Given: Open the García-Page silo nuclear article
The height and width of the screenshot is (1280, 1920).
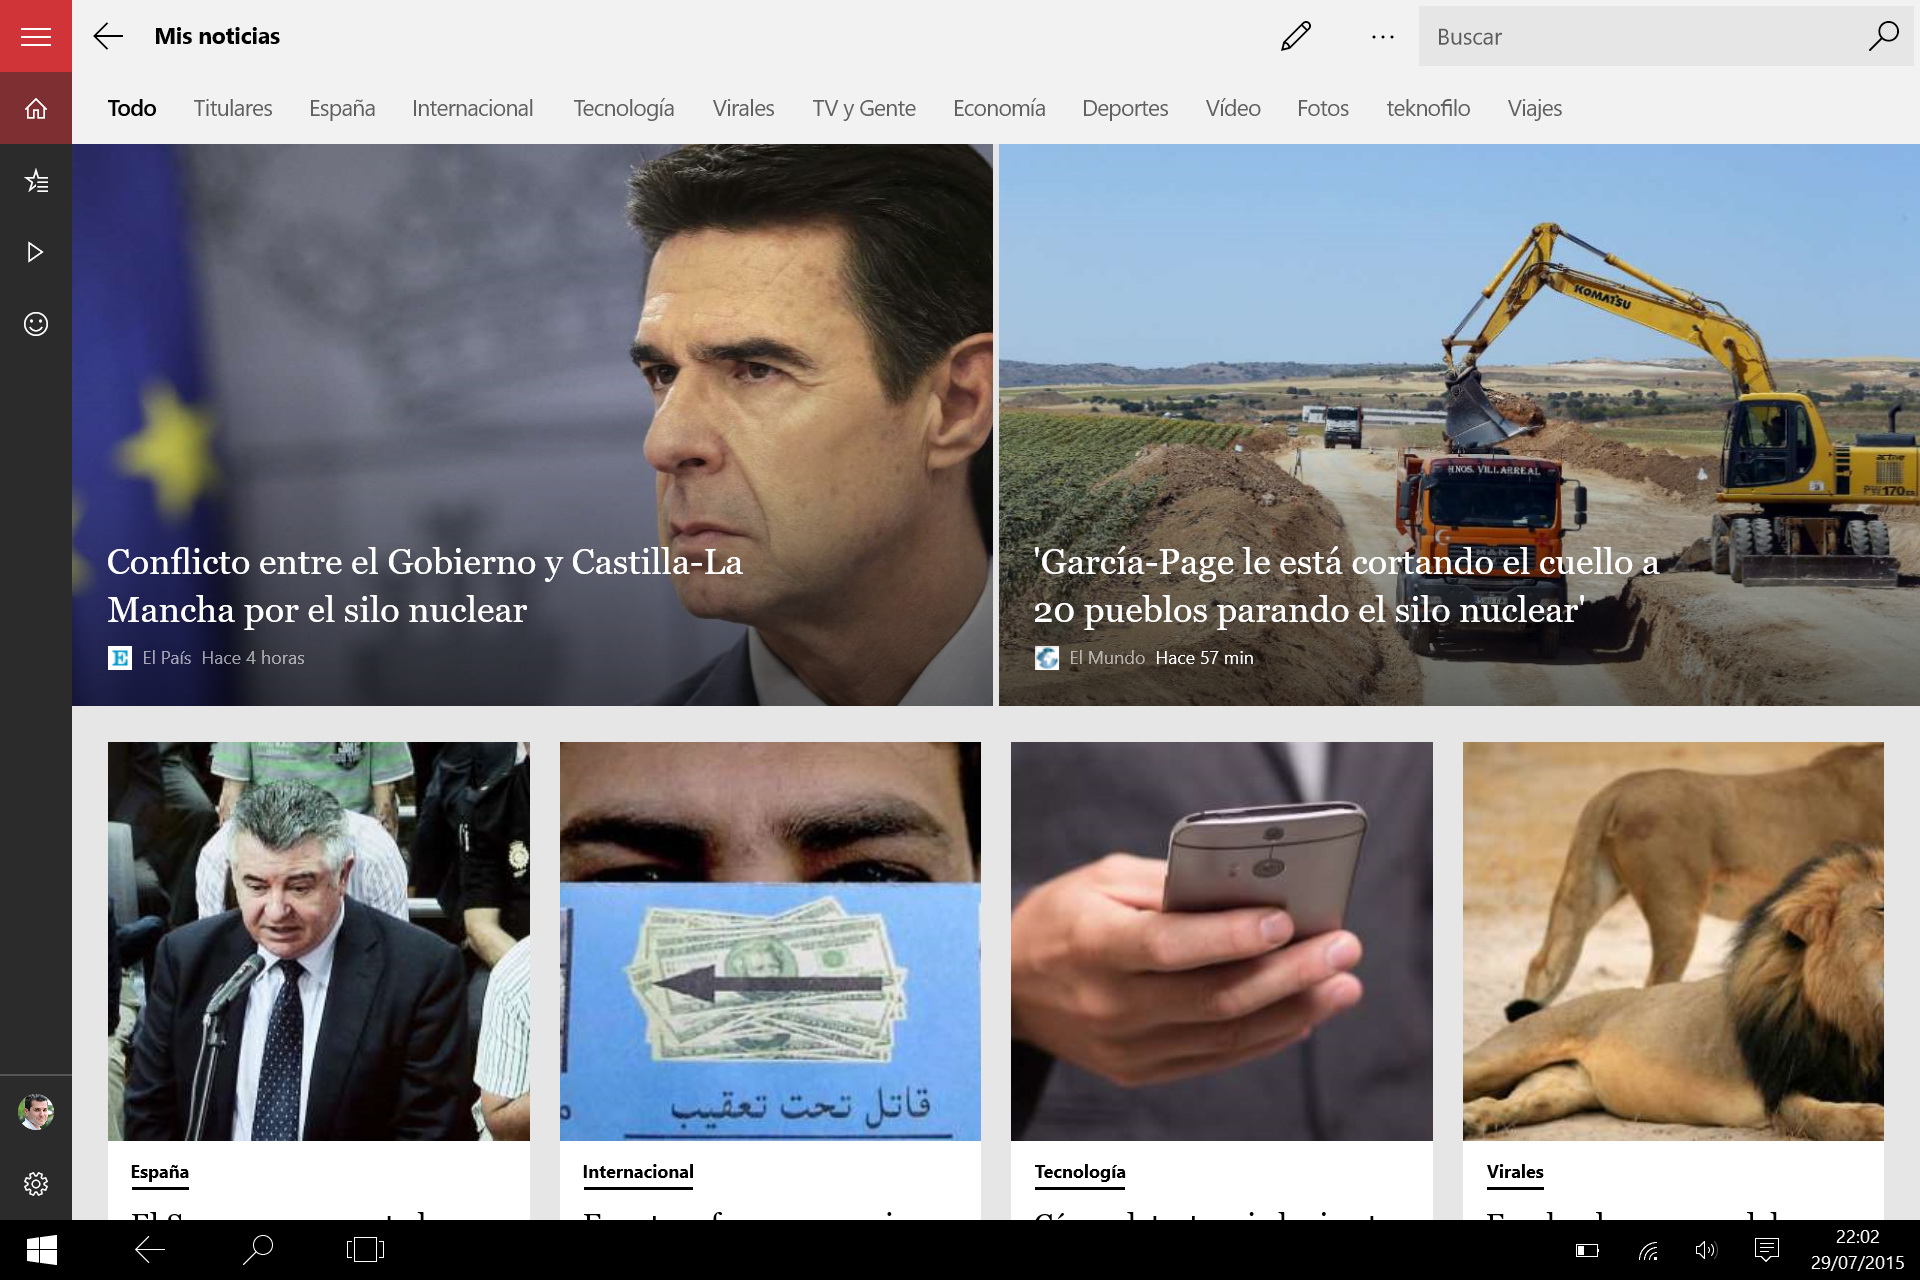Looking at the screenshot, I should [1345, 586].
